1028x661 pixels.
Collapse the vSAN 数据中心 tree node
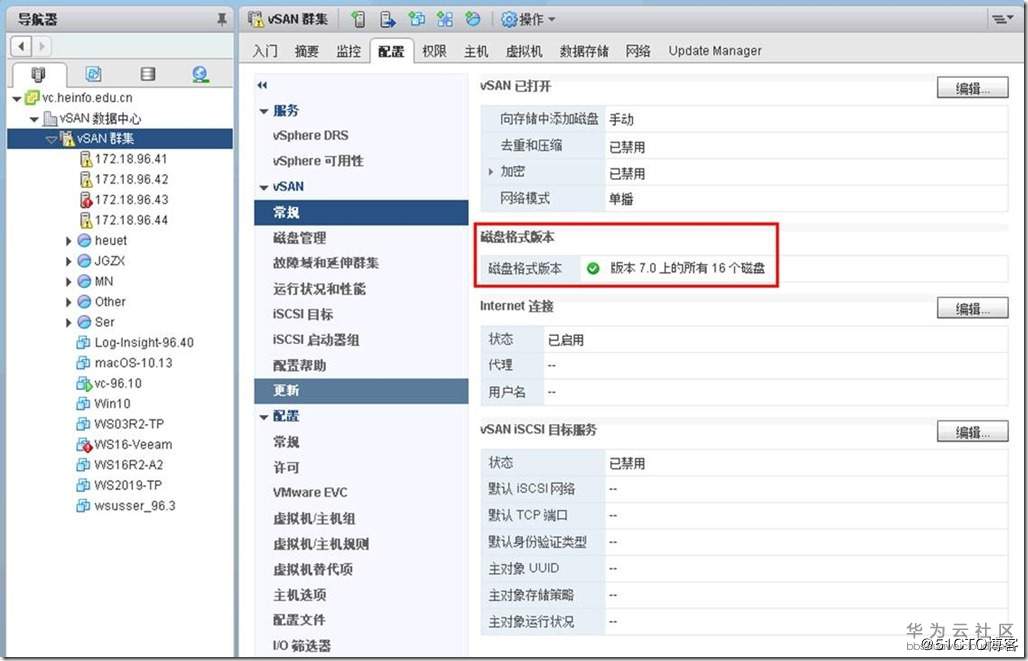click(34, 119)
